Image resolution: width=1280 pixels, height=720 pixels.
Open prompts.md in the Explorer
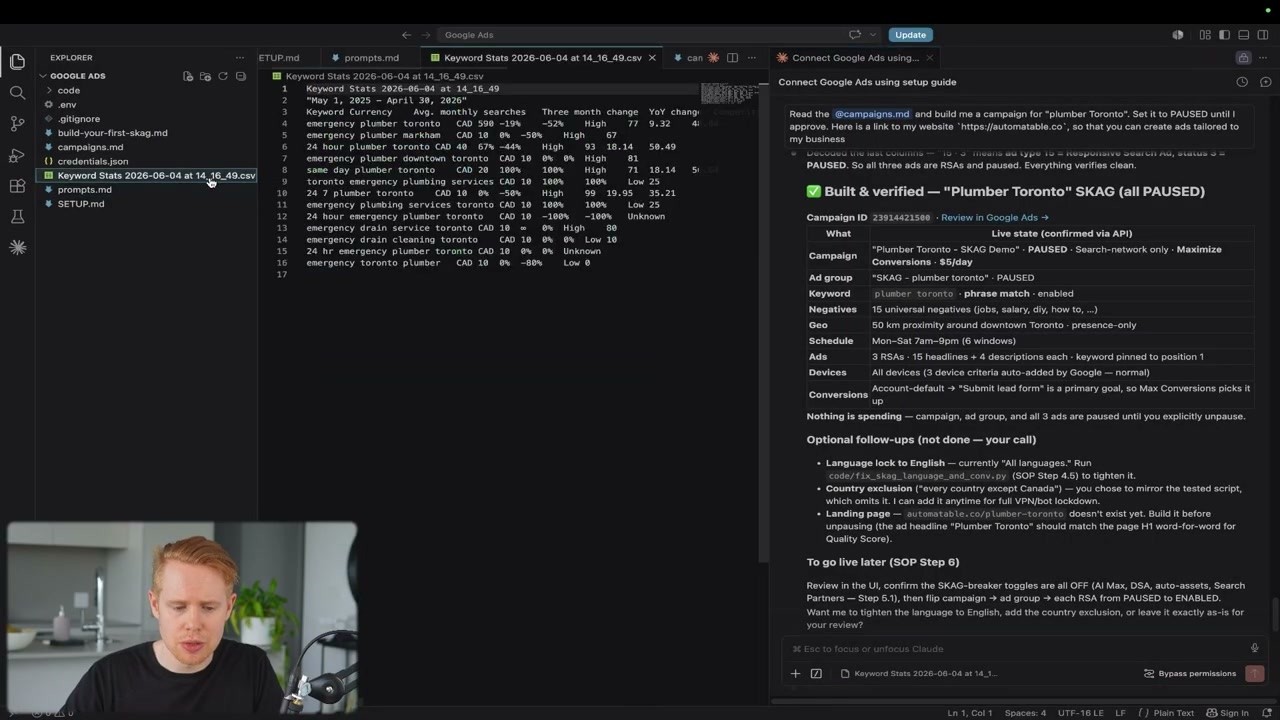coord(84,189)
